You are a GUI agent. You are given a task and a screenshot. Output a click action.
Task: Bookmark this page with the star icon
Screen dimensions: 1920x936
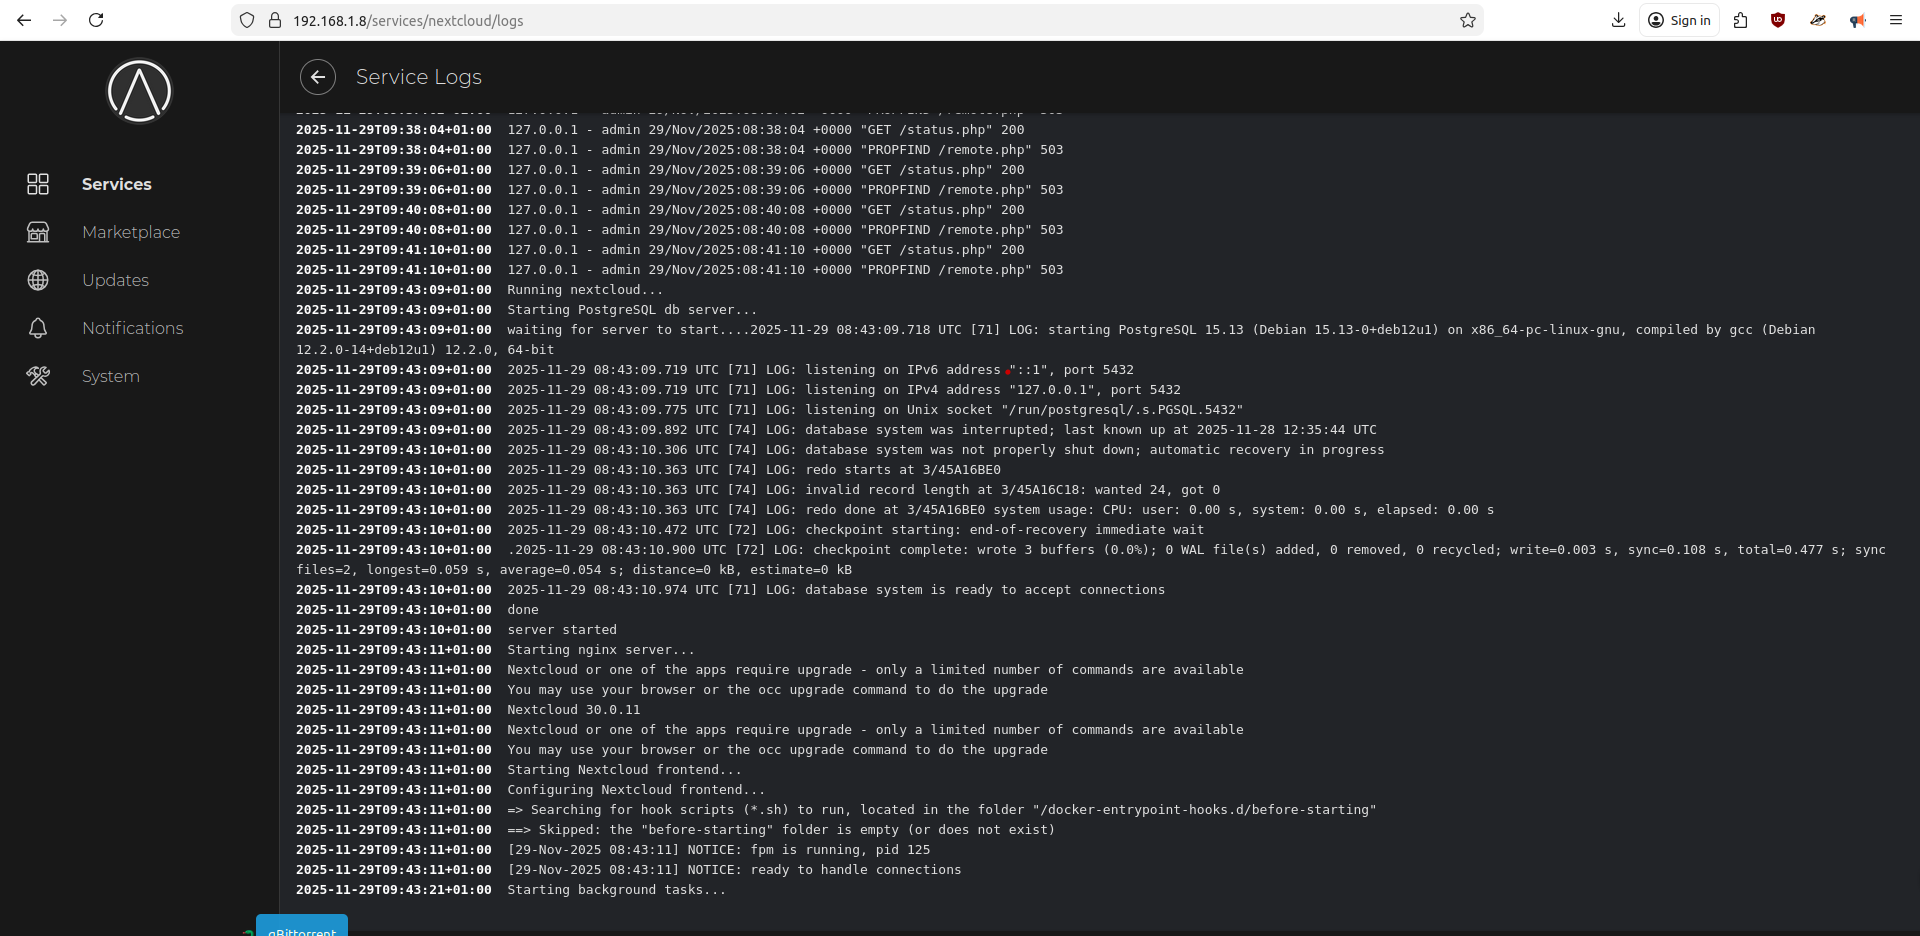[x=1467, y=20]
